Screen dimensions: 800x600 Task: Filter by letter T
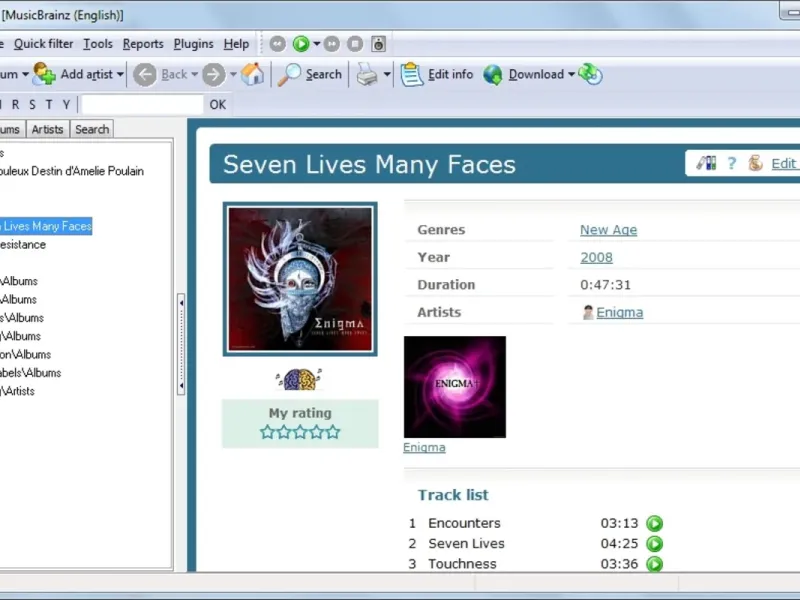point(49,105)
